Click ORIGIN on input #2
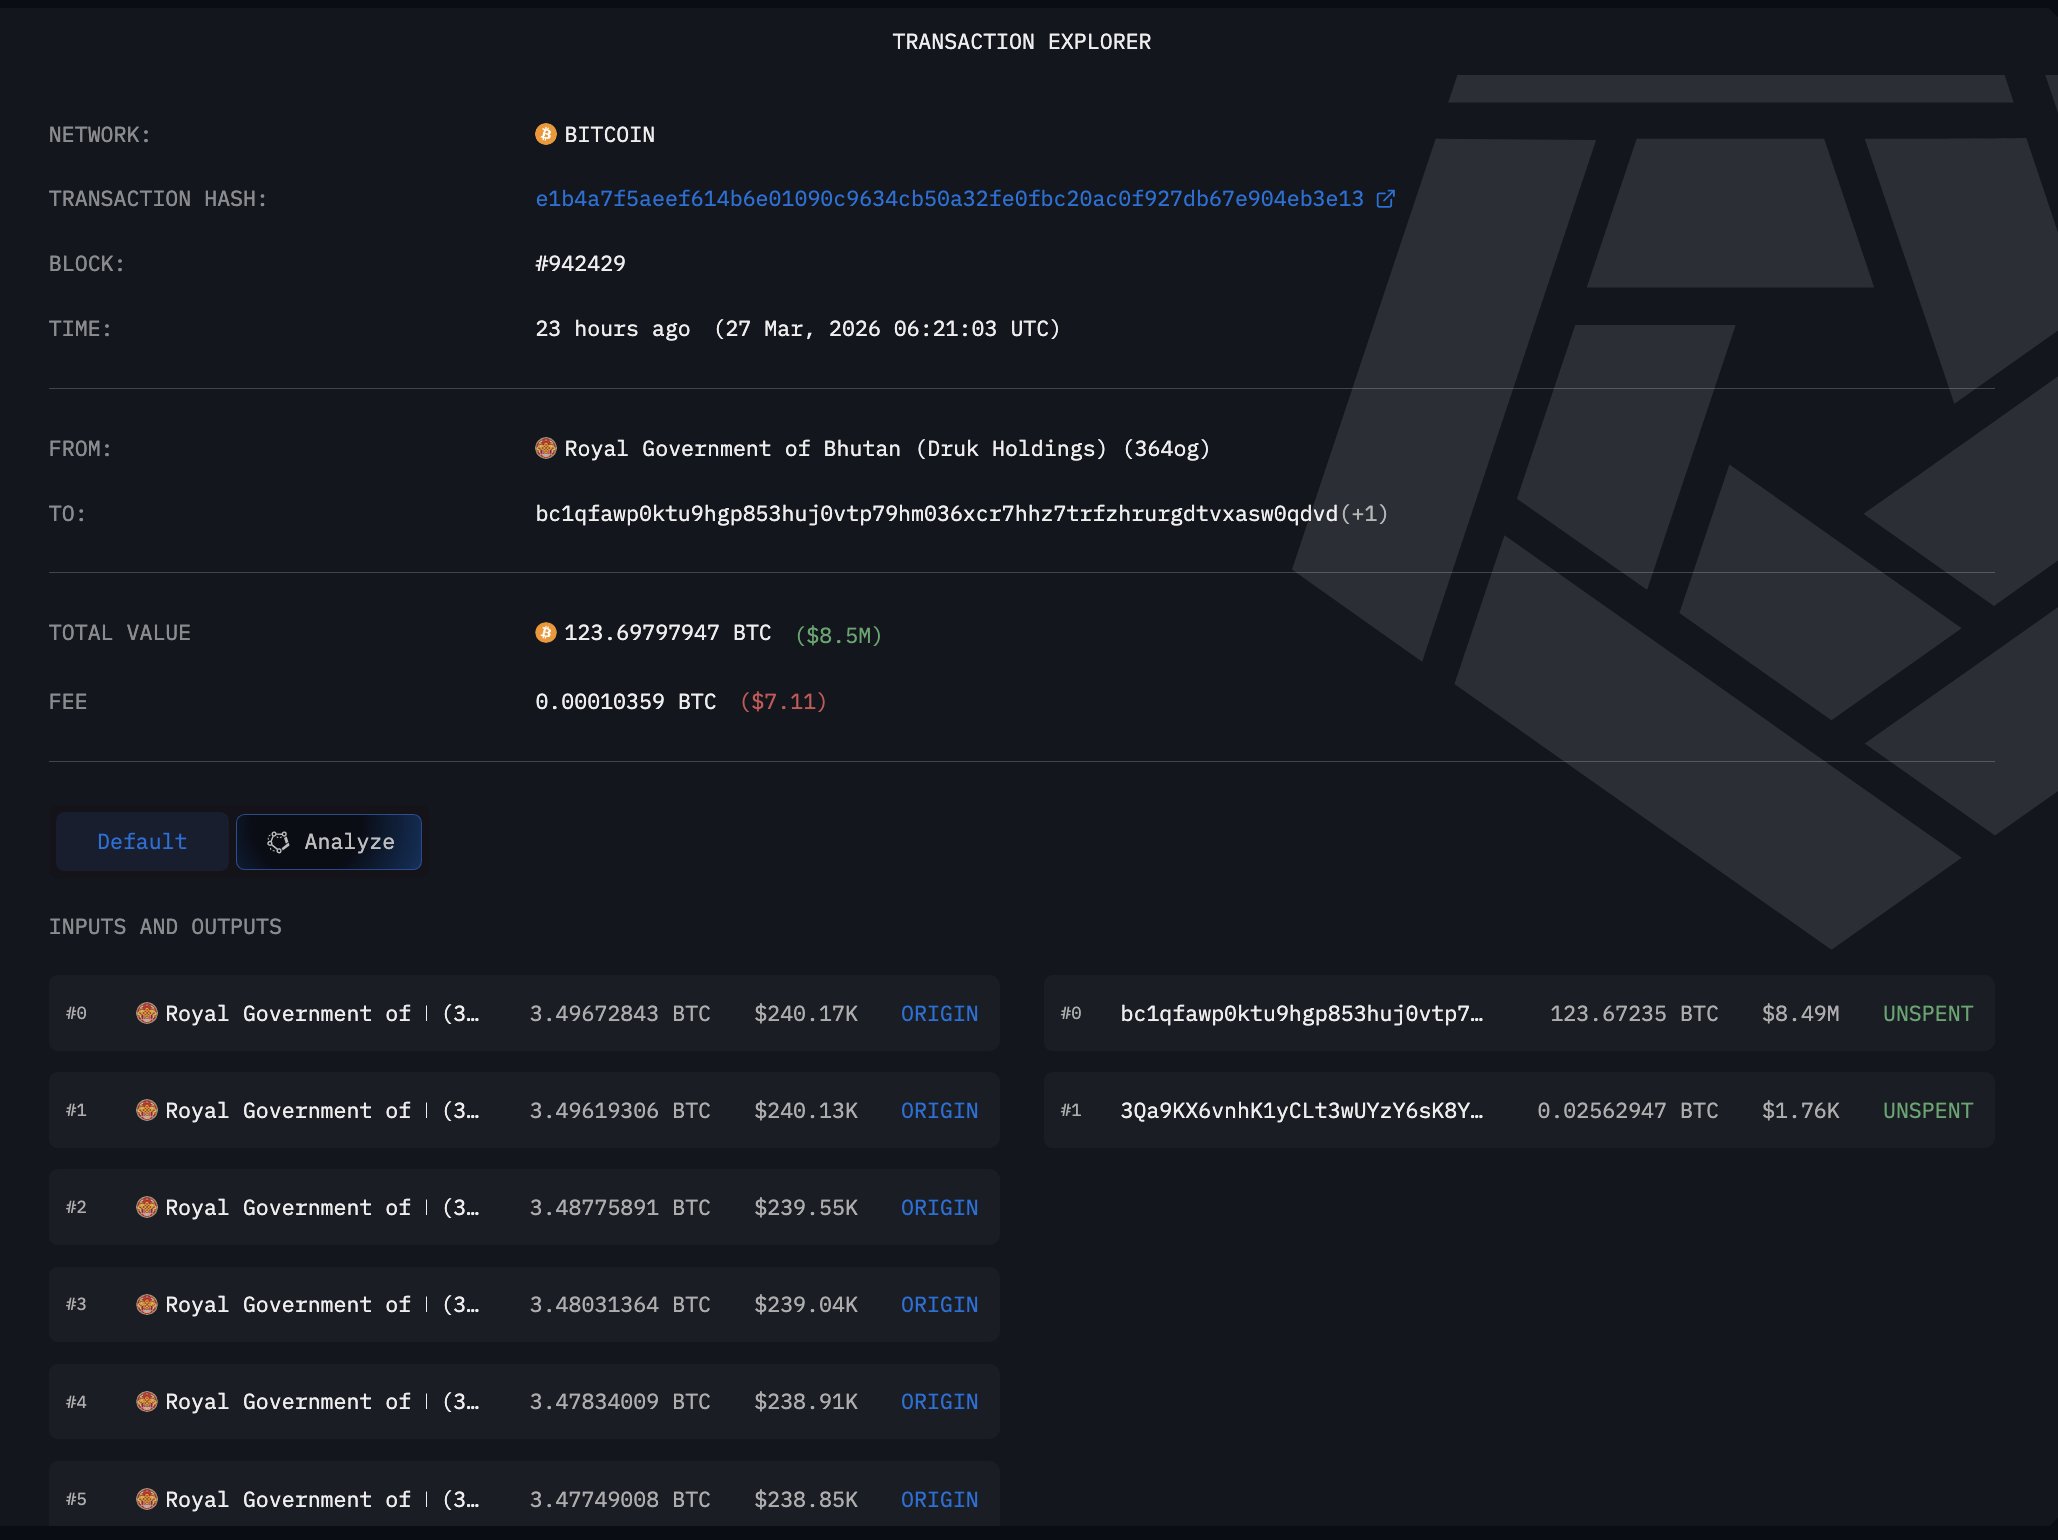2058x1540 pixels. tap(938, 1207)
